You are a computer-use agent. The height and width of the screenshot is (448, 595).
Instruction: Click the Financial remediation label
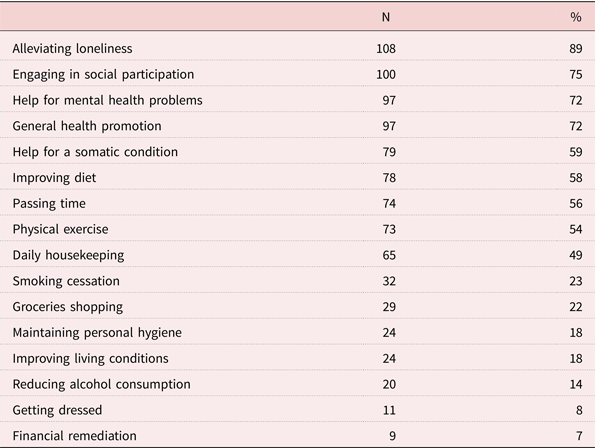74,435
